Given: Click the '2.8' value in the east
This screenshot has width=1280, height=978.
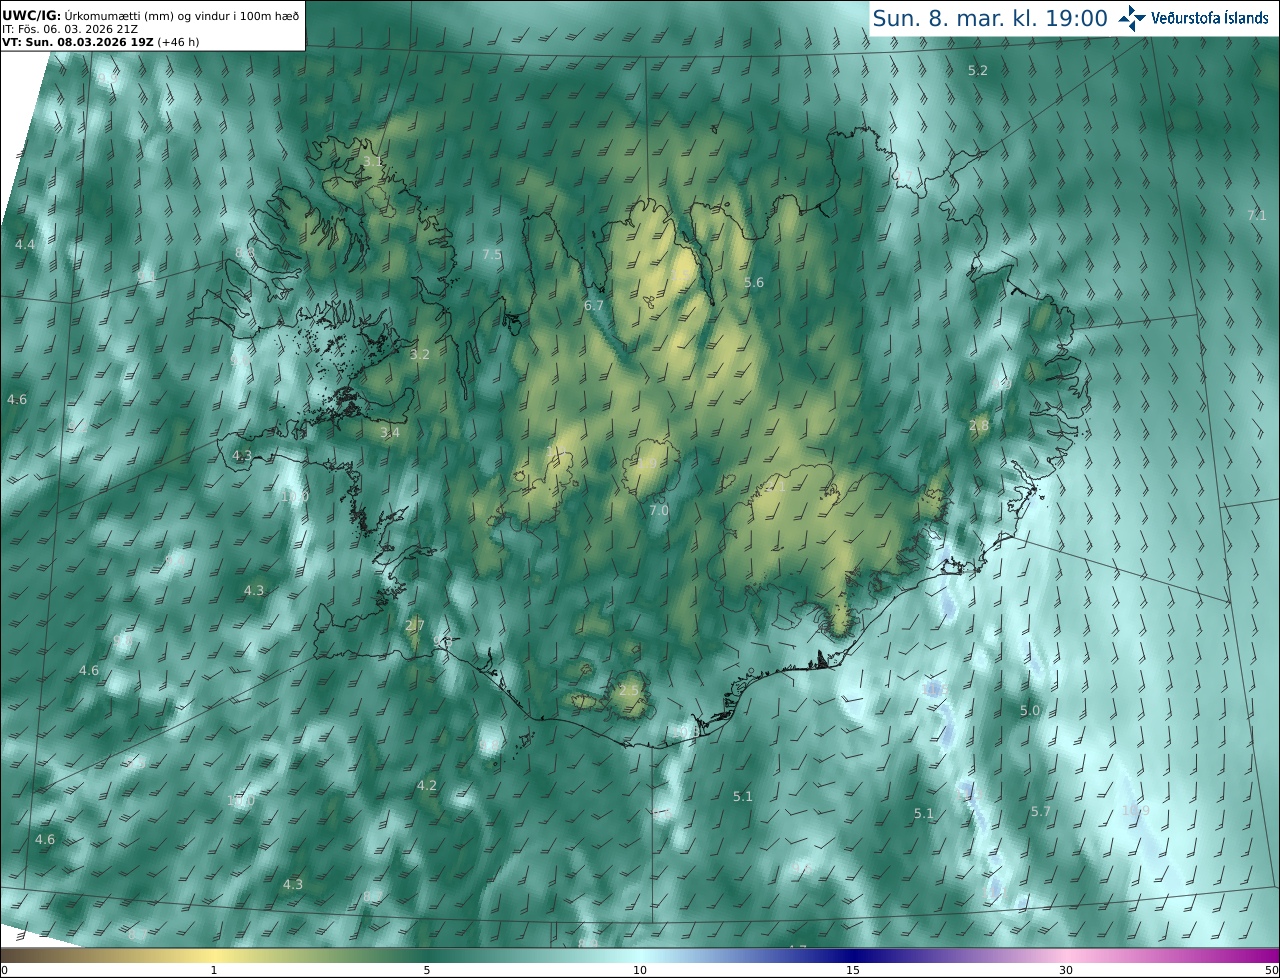Looking at the screenshot, I should coord(979,426).
